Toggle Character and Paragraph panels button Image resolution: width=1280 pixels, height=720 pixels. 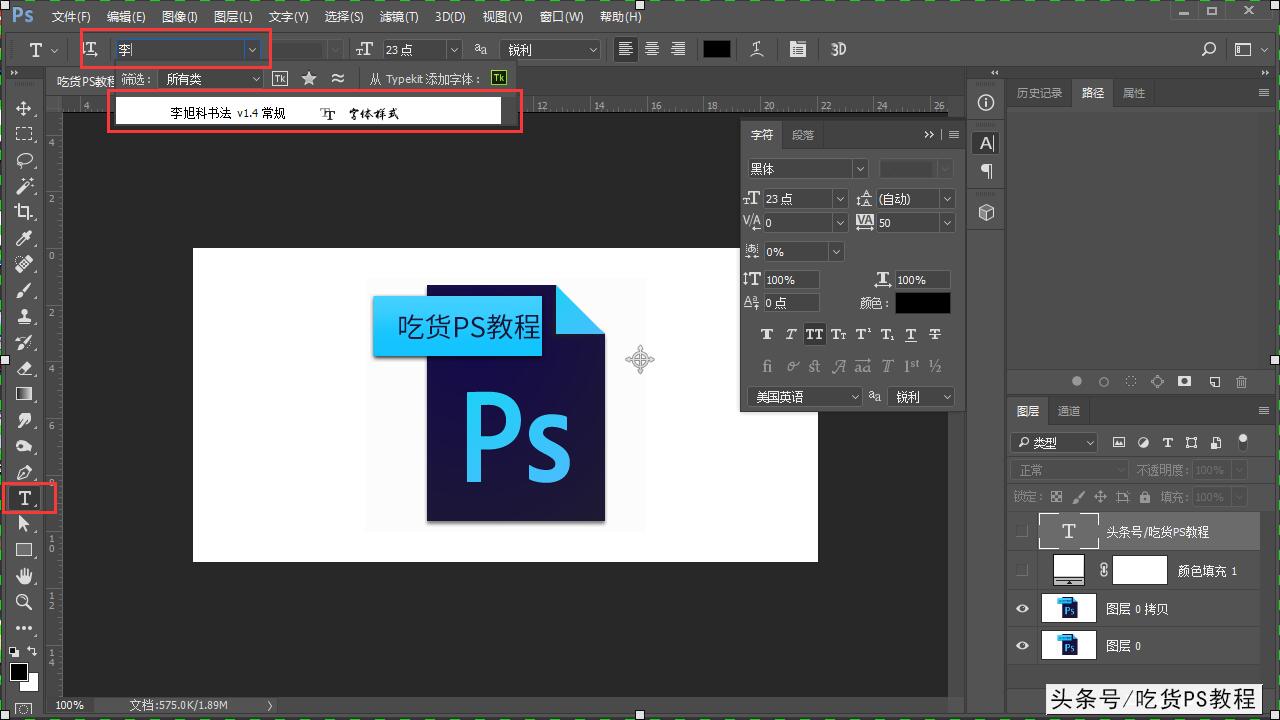[x=797, y=49]
